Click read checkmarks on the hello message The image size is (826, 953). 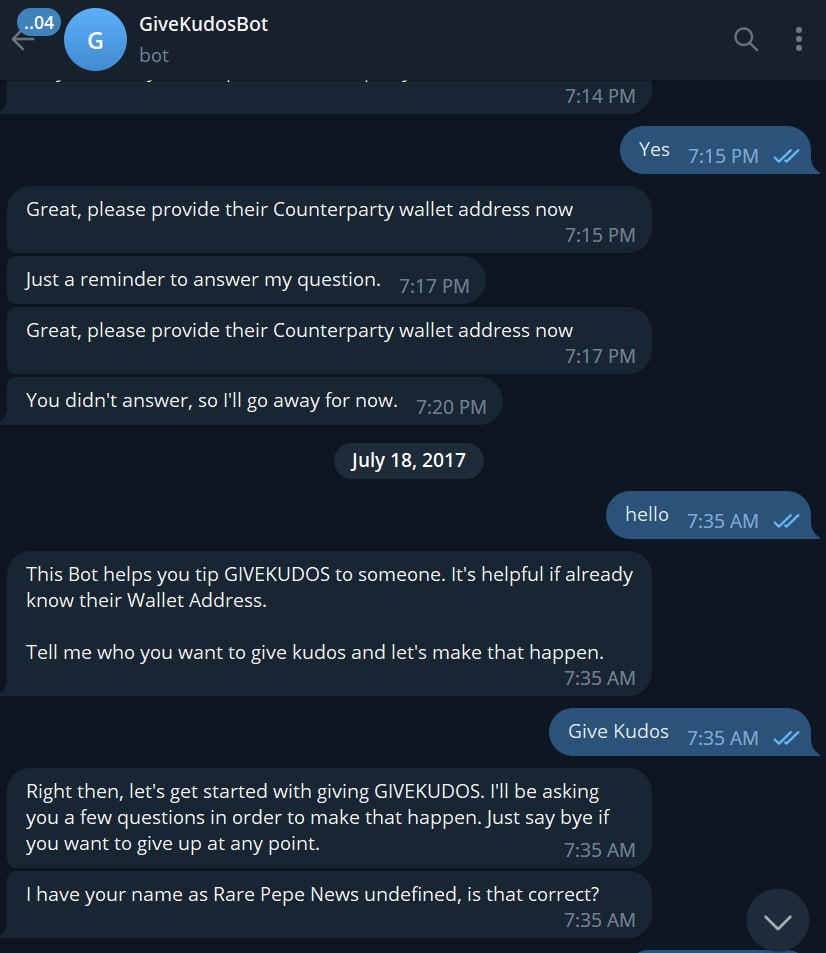pyautogui.click(x=786, y=521)
